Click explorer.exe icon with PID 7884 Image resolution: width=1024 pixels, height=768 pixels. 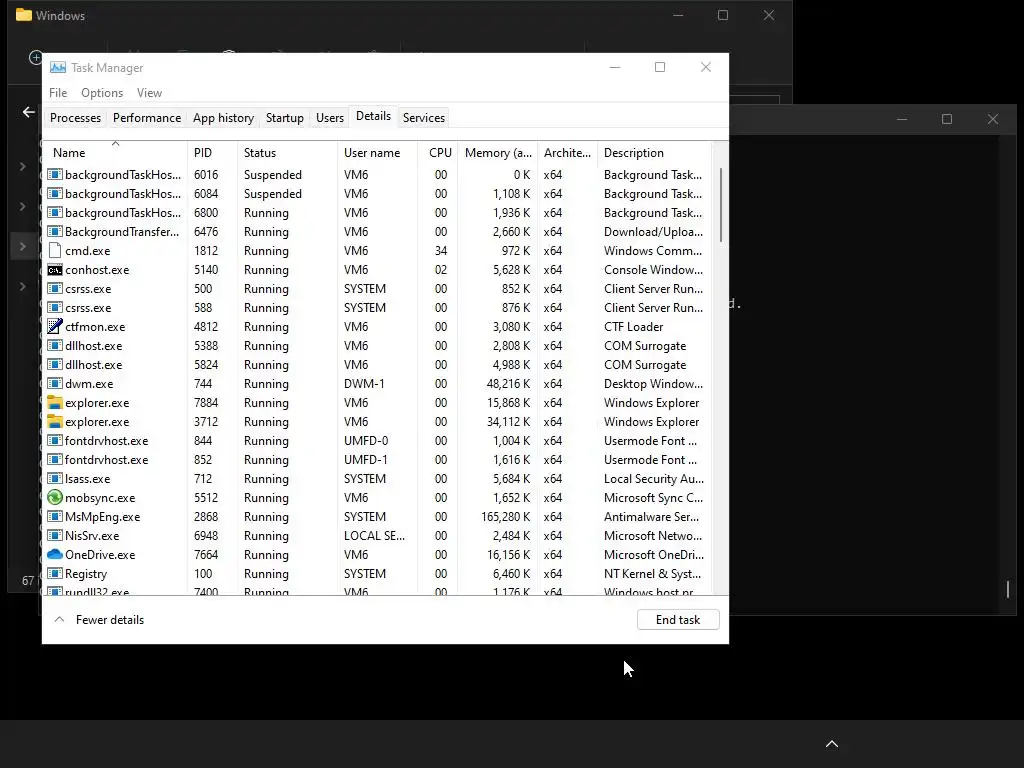coord(55,403)
